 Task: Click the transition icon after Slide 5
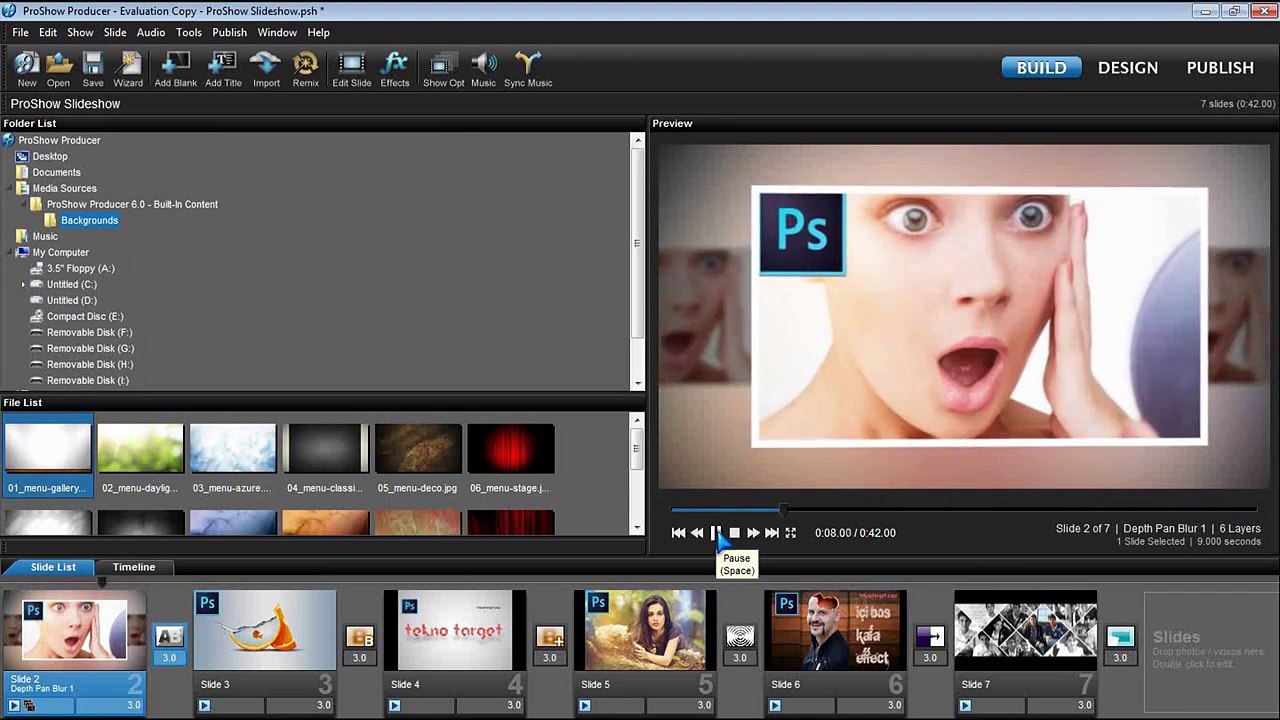pyautogui.click(x=739, y=636)
